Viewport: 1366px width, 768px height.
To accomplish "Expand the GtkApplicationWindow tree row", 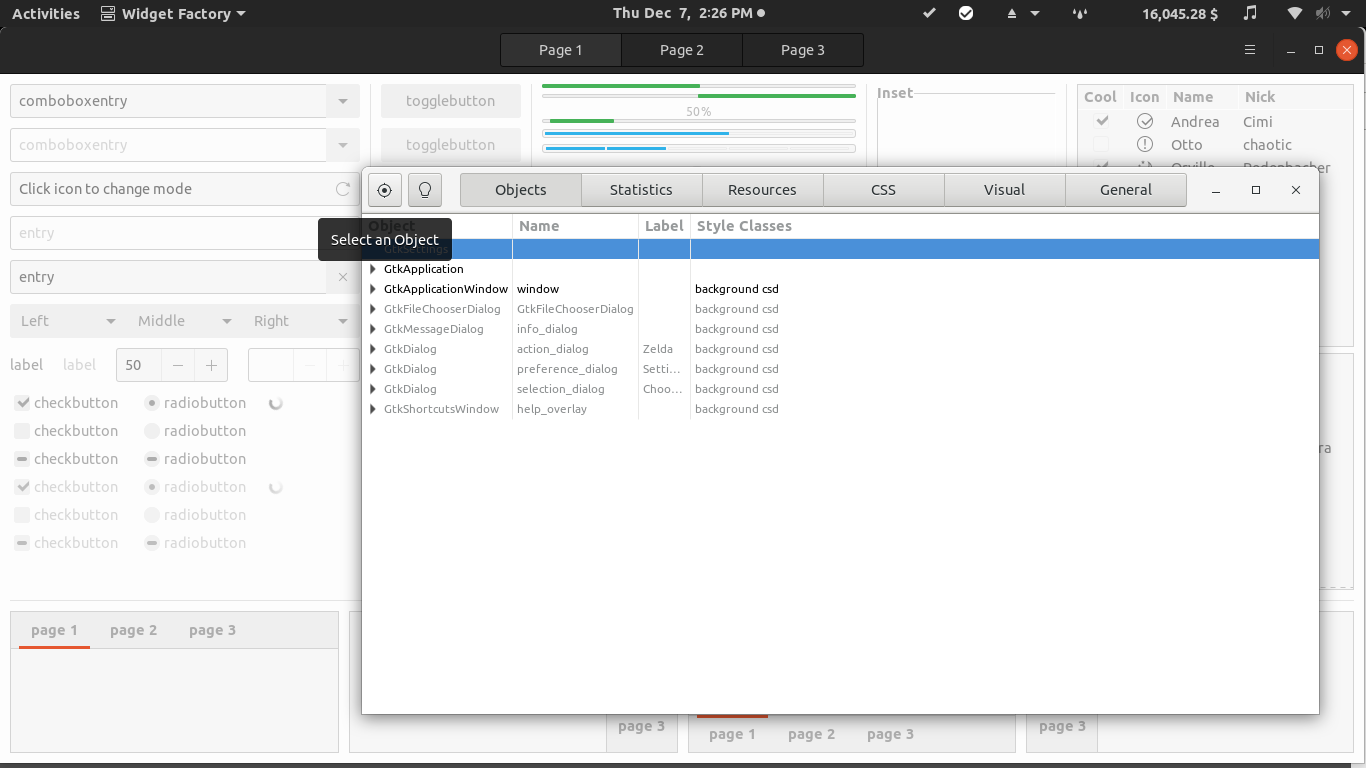I will point(373,289).
